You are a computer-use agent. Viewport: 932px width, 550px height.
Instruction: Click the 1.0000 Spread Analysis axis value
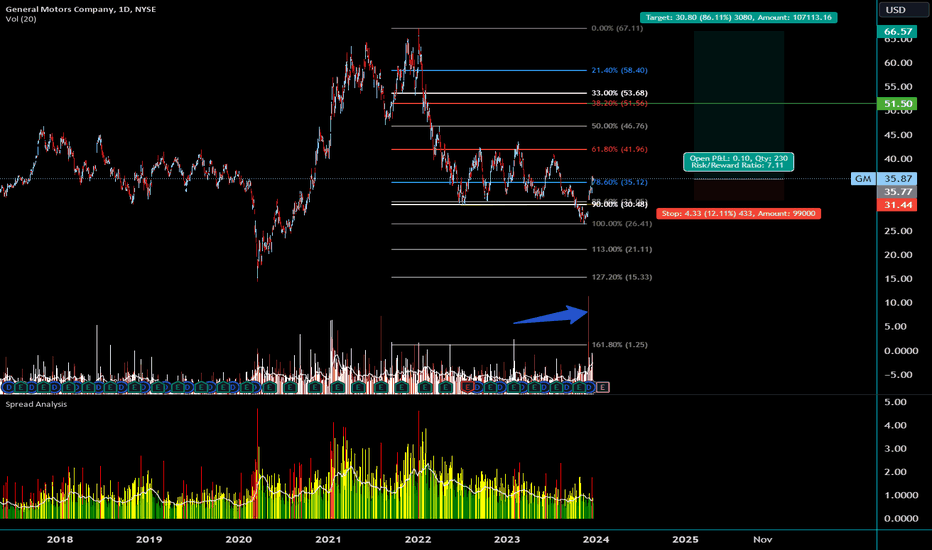[901, 495]
